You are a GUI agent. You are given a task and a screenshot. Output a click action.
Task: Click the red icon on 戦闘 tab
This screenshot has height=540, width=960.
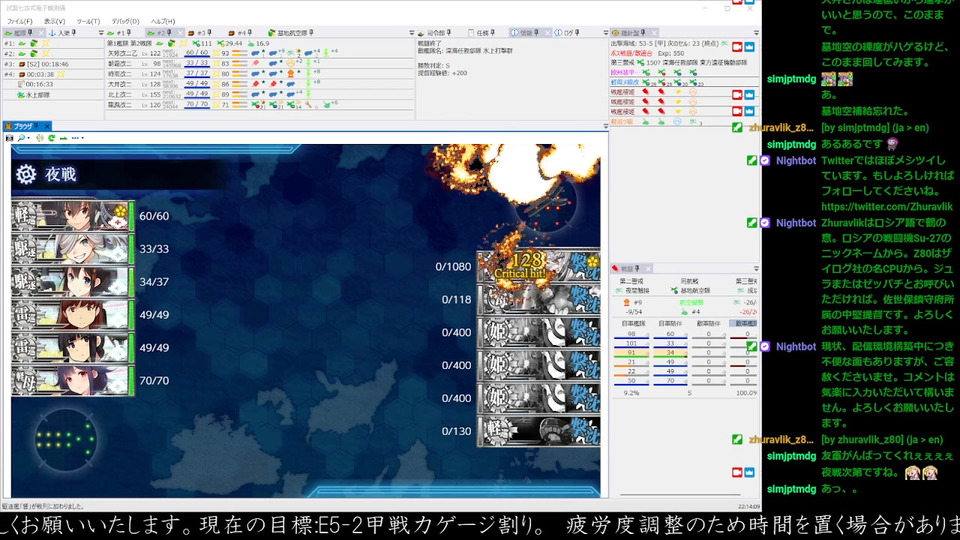click(x=615, y=268)
